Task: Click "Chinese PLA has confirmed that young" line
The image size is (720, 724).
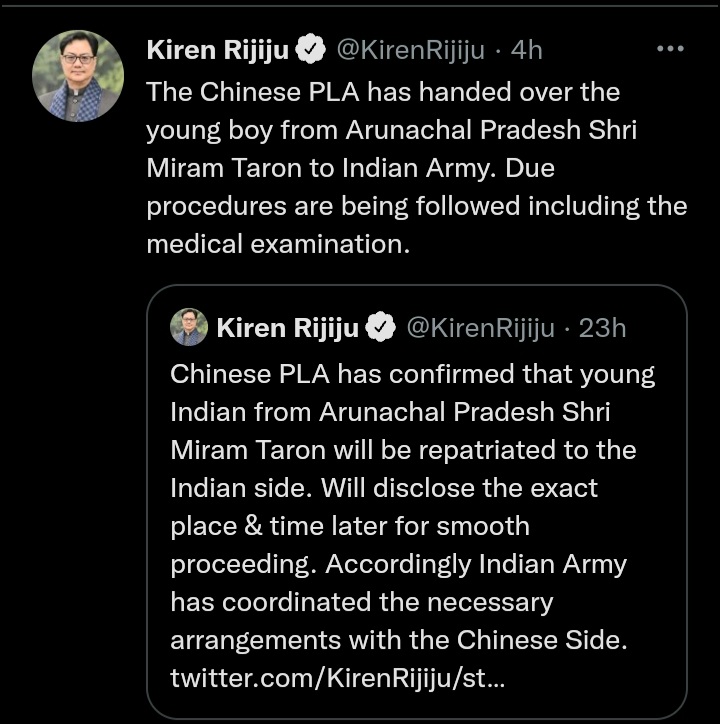Action: (413, 374)
